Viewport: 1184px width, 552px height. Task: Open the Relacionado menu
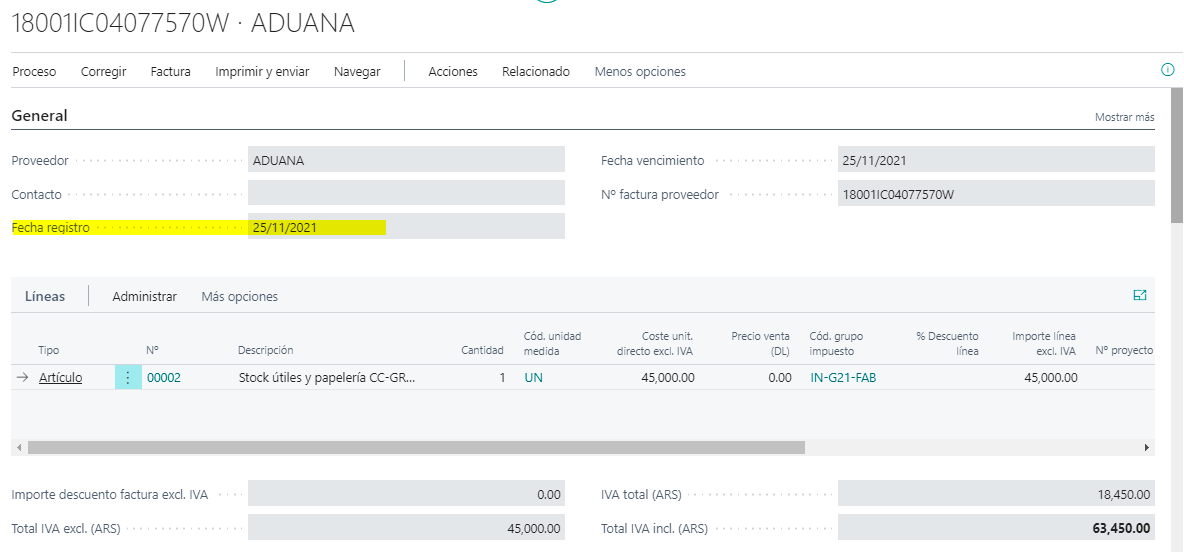(x=536, y=72)
